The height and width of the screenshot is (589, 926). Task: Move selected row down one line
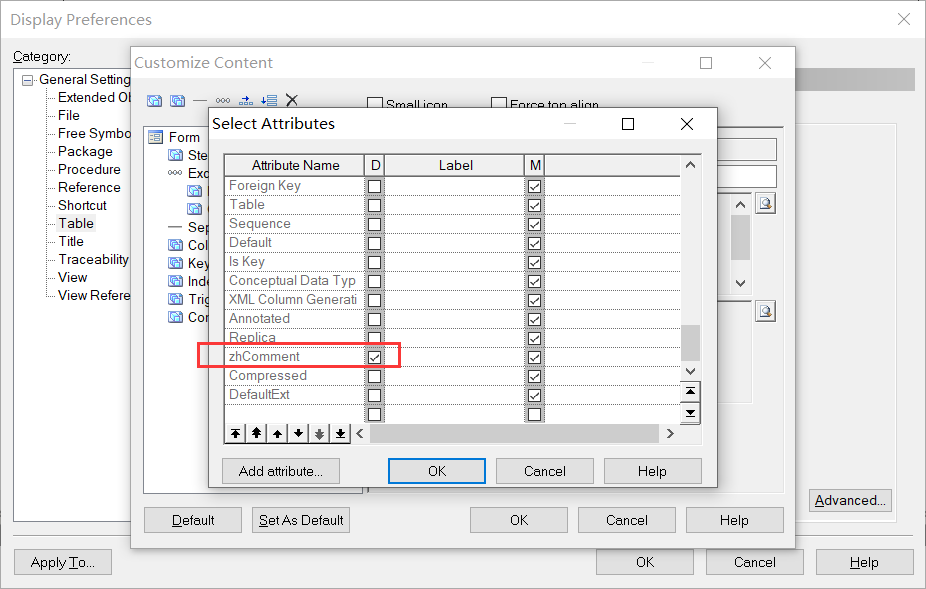[298, 434]
